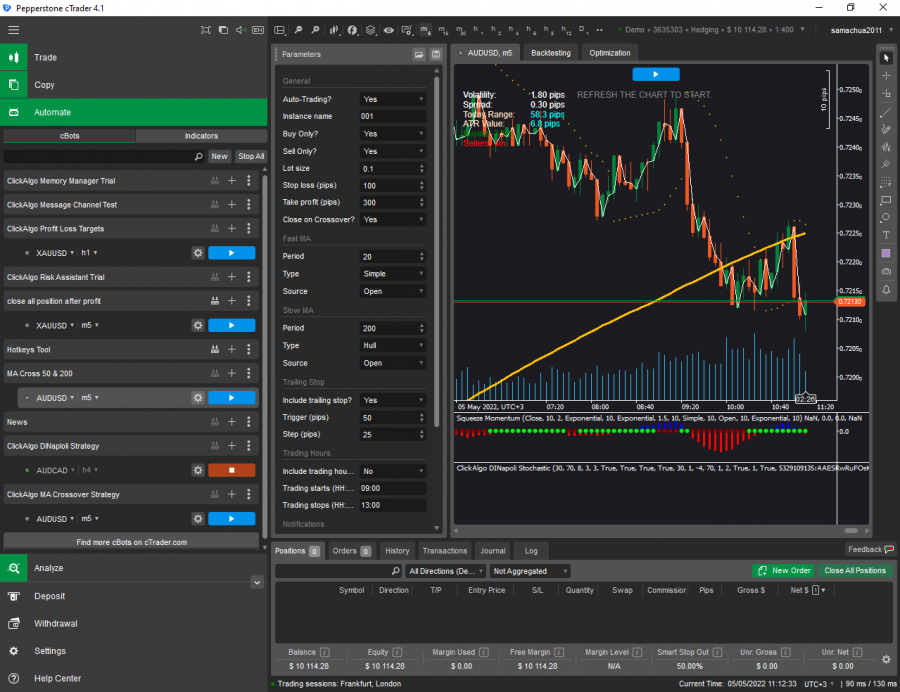Open the Journal tab

click(x=493, y=551)
